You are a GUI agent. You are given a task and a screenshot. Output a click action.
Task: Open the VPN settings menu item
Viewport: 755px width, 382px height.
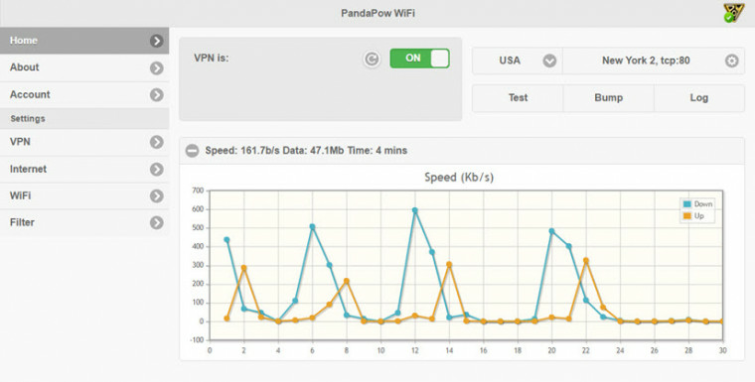click(84, 142)
